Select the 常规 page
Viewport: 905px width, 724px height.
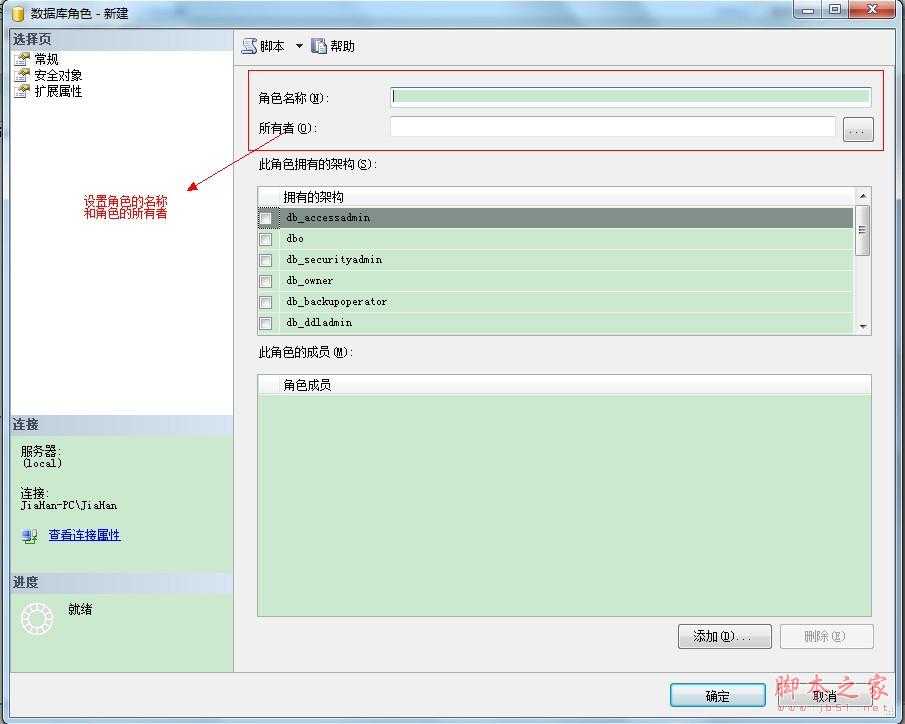[46, 59]
